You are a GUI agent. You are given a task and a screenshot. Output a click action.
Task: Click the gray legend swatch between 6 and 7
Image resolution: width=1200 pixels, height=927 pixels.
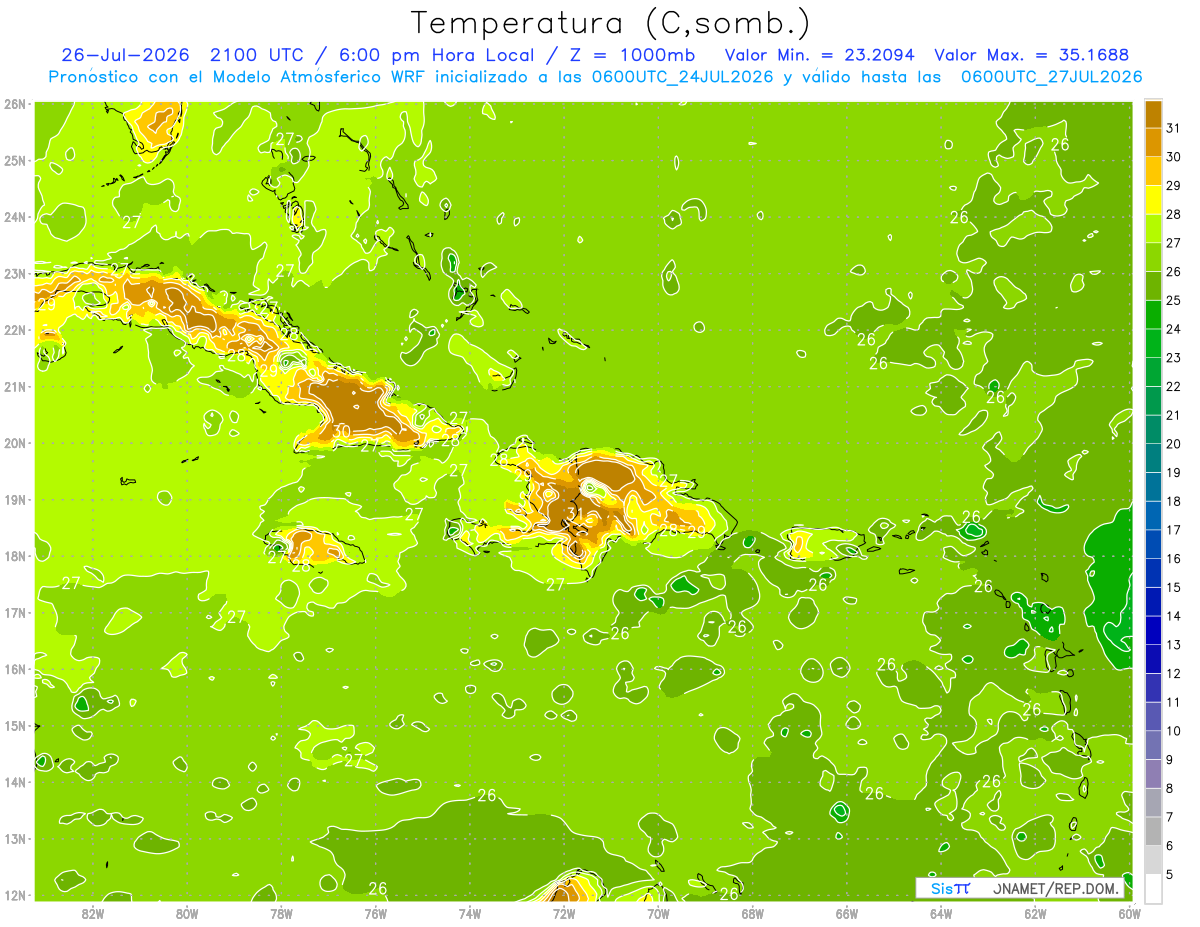click(1153, 831)
